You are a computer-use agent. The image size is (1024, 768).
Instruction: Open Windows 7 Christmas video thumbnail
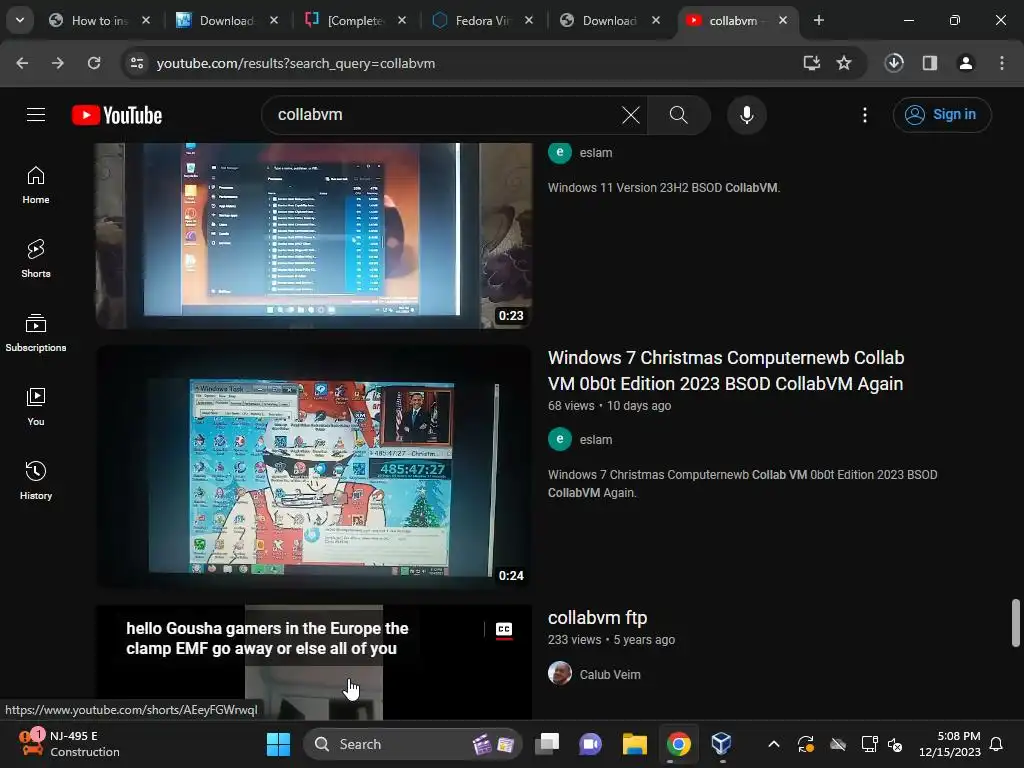tap(313, 468)
